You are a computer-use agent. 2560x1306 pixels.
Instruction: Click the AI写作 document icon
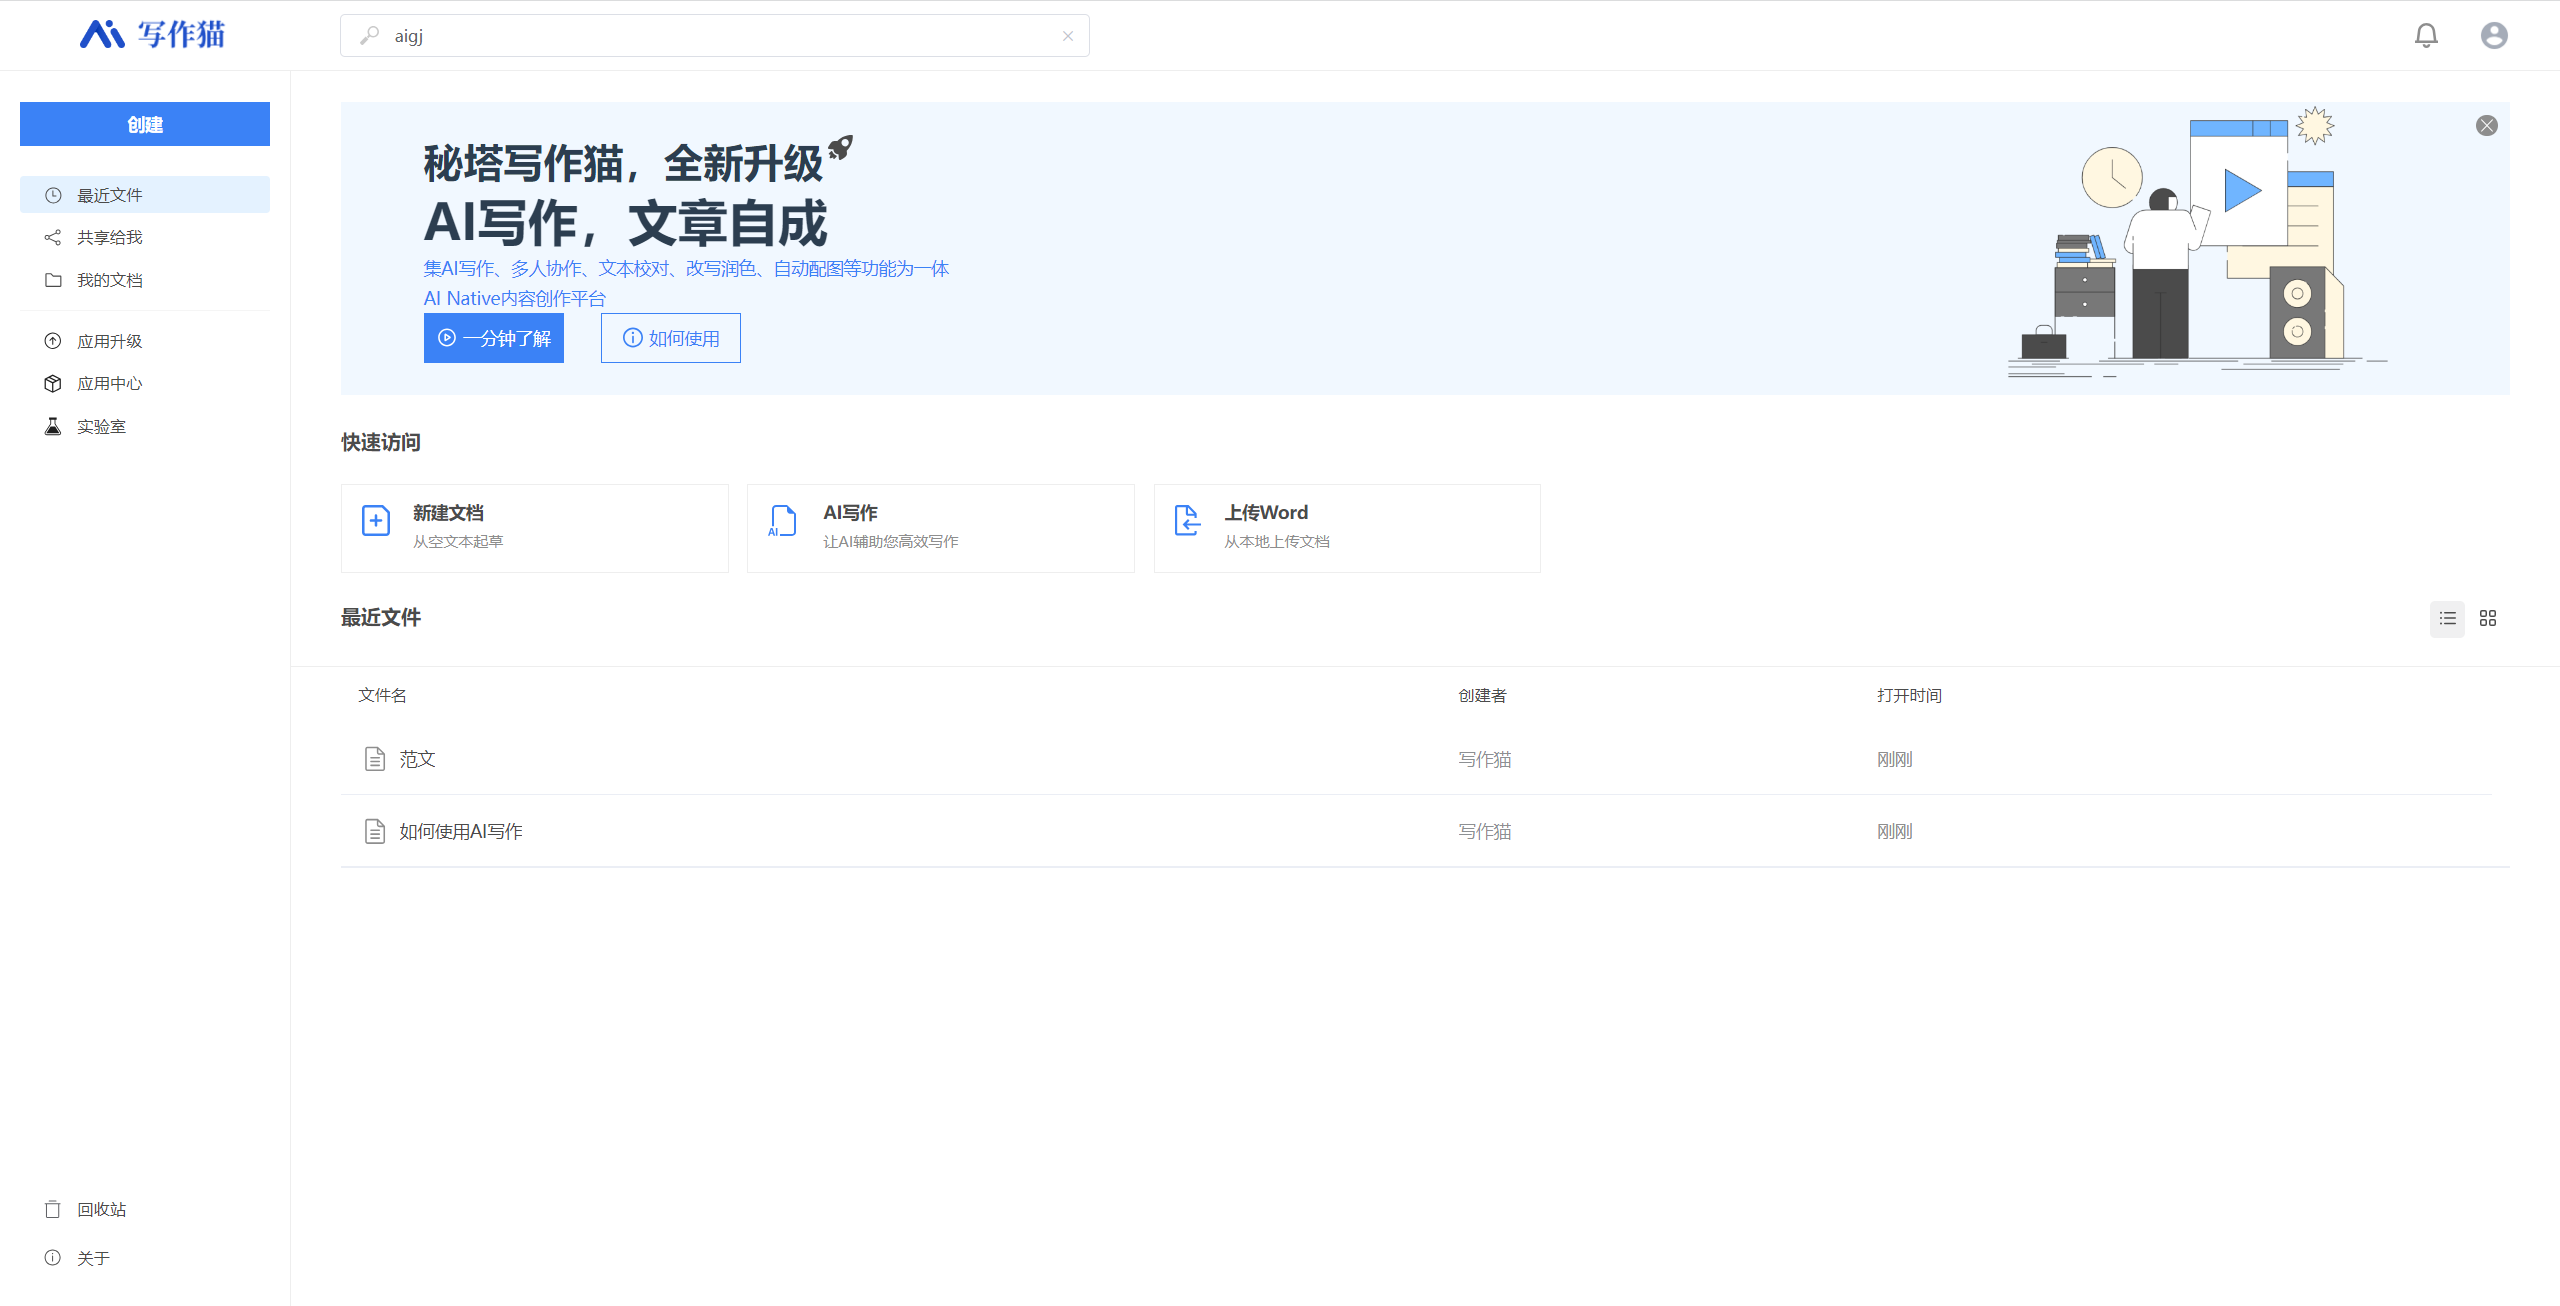point(782,521)
